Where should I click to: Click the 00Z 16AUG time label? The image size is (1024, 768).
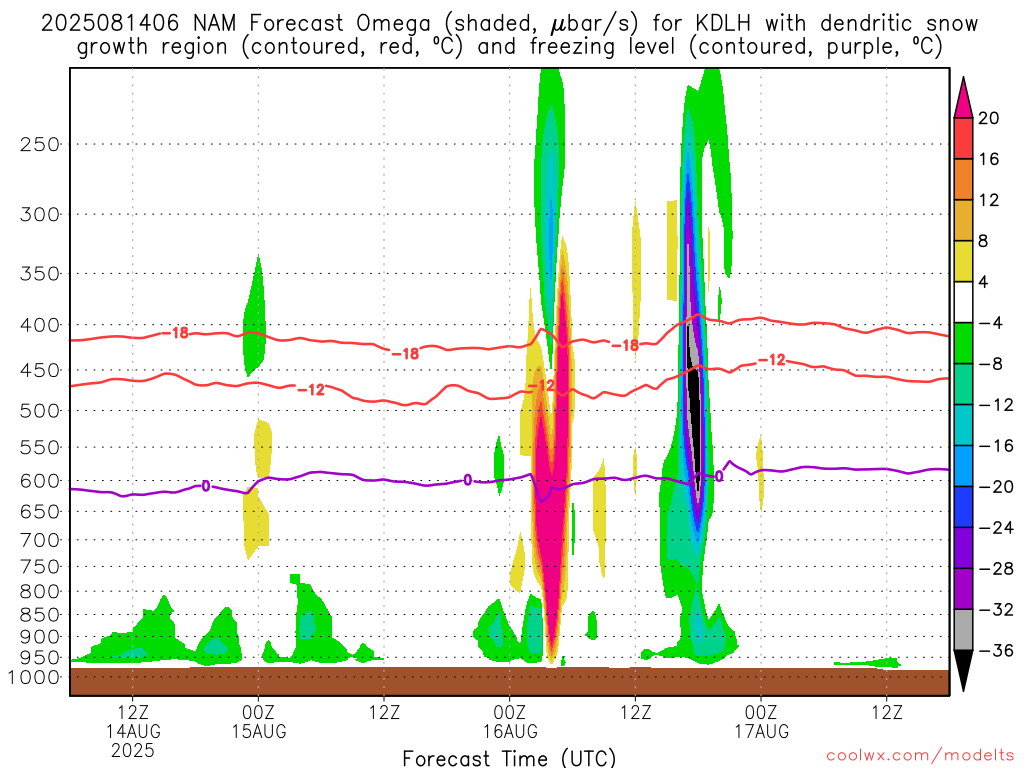(x=510, y=722)
